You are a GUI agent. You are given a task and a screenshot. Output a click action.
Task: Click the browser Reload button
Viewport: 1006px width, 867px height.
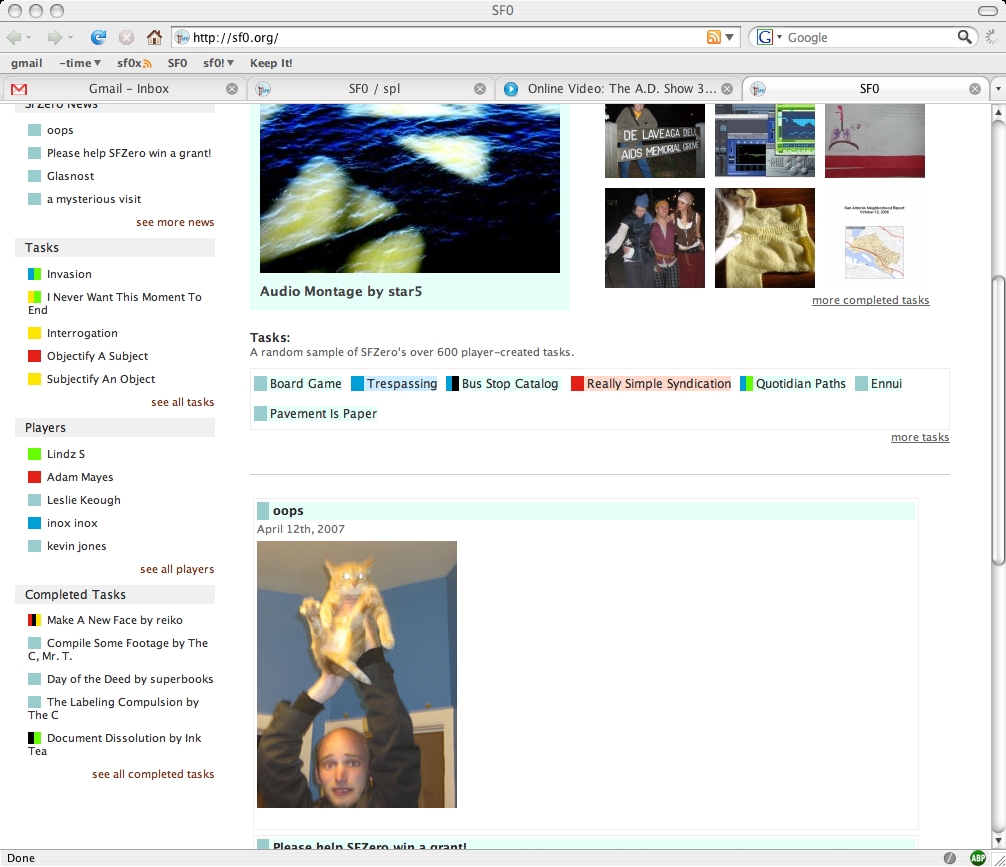point(98,37)
